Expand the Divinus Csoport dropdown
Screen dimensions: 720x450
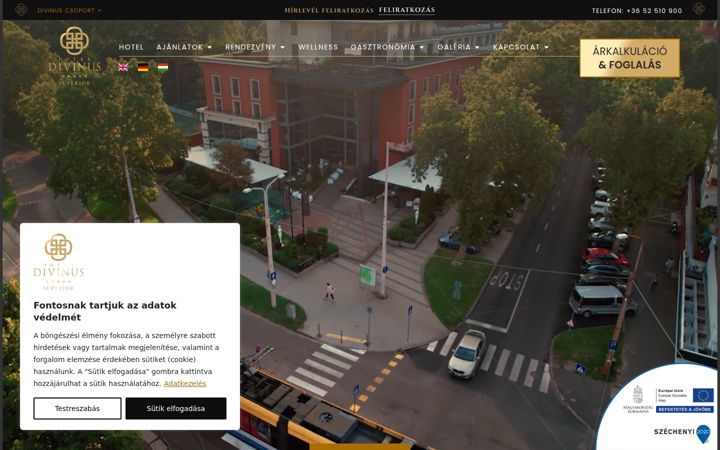coord(69,10)
